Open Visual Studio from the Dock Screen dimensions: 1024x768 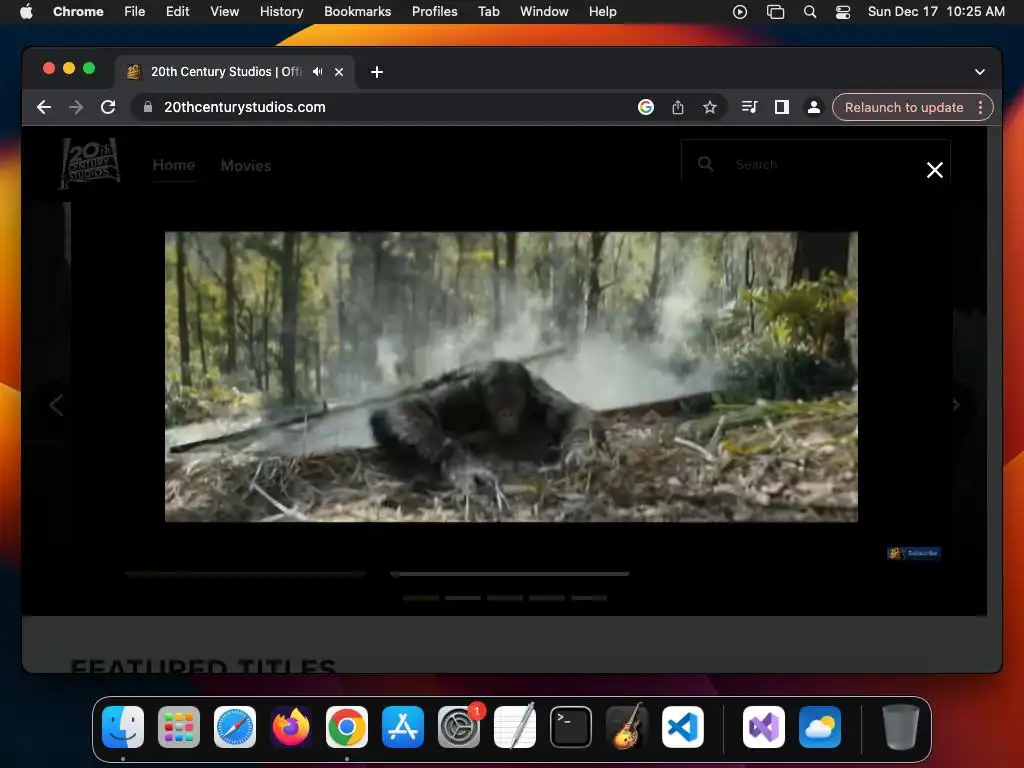point(764,727)
